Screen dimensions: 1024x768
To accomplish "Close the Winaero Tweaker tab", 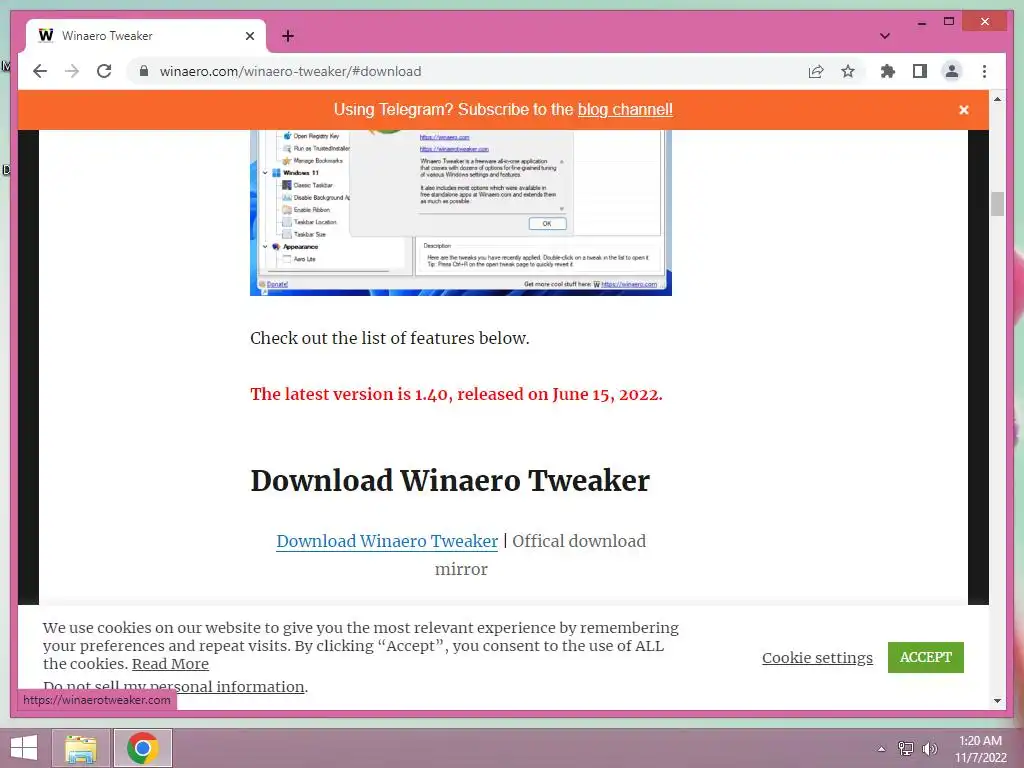I will [249, 36].
